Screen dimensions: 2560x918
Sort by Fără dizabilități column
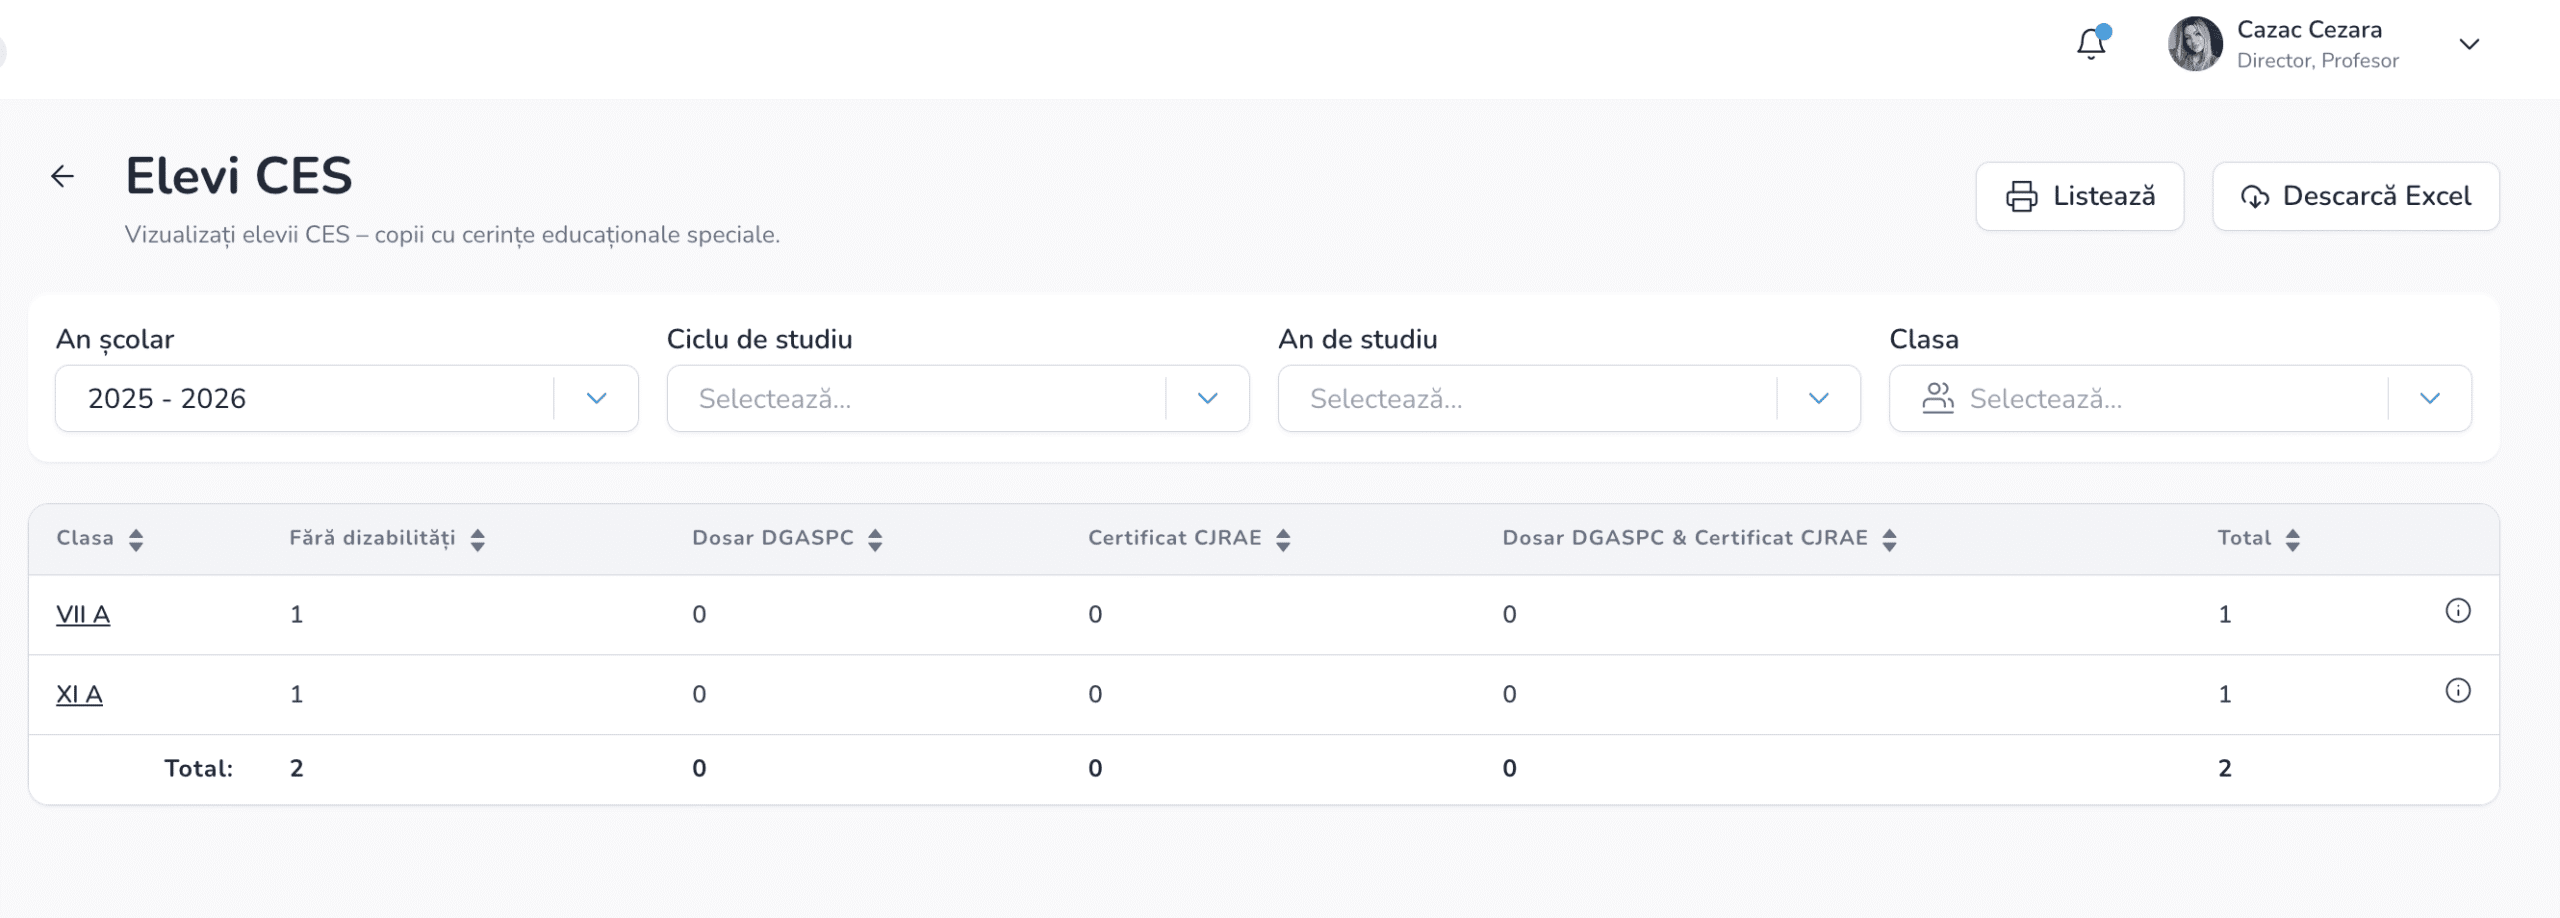tap(477, 540)
